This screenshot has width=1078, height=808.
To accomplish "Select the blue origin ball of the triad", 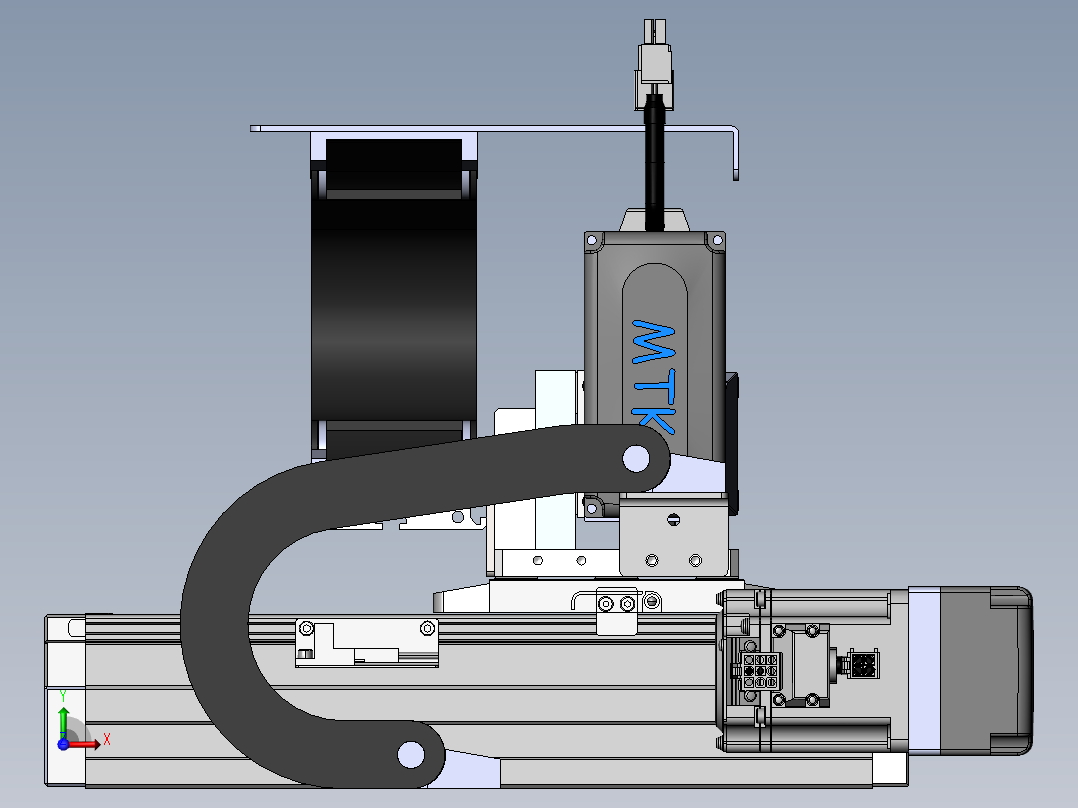I will pos(63,744).
